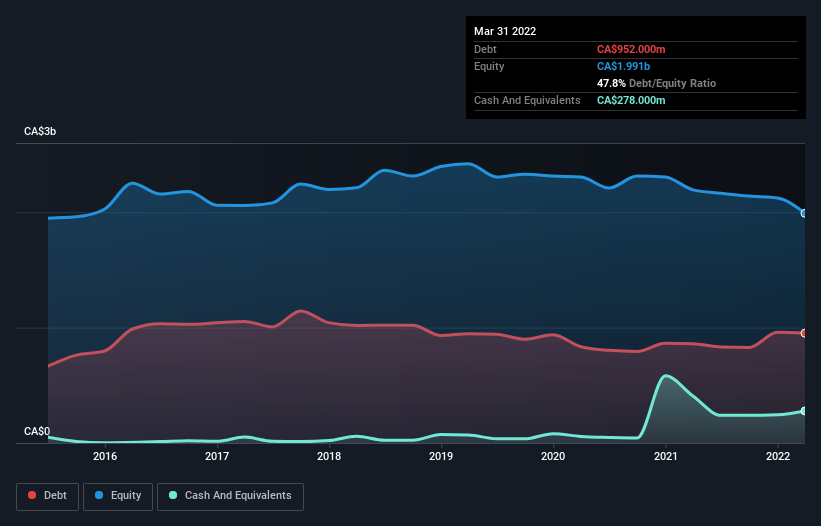This screenshot has height=526, width=821.
Task: Select the 2017 x-axis label
Action: pos(217,456)
